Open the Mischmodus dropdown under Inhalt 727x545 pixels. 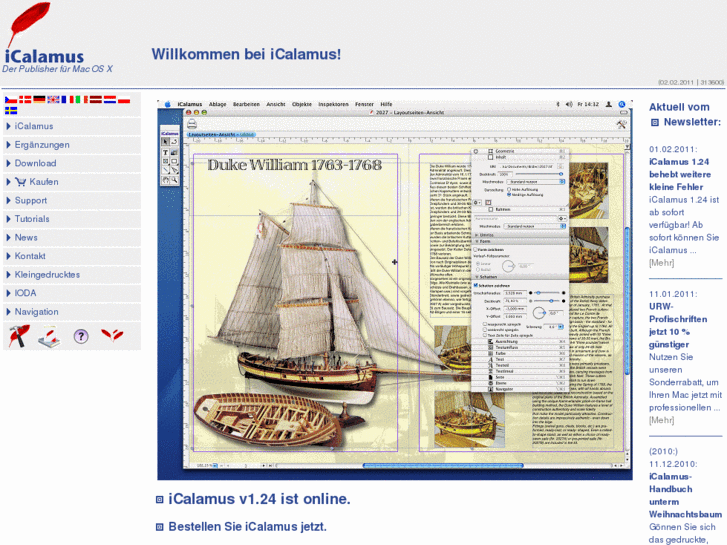[536, 182]
